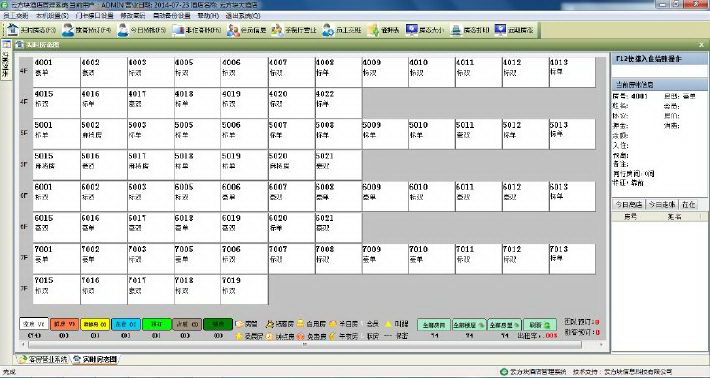
Task: Click the staff shift-change icon in the toolbar
Action: 328,30
